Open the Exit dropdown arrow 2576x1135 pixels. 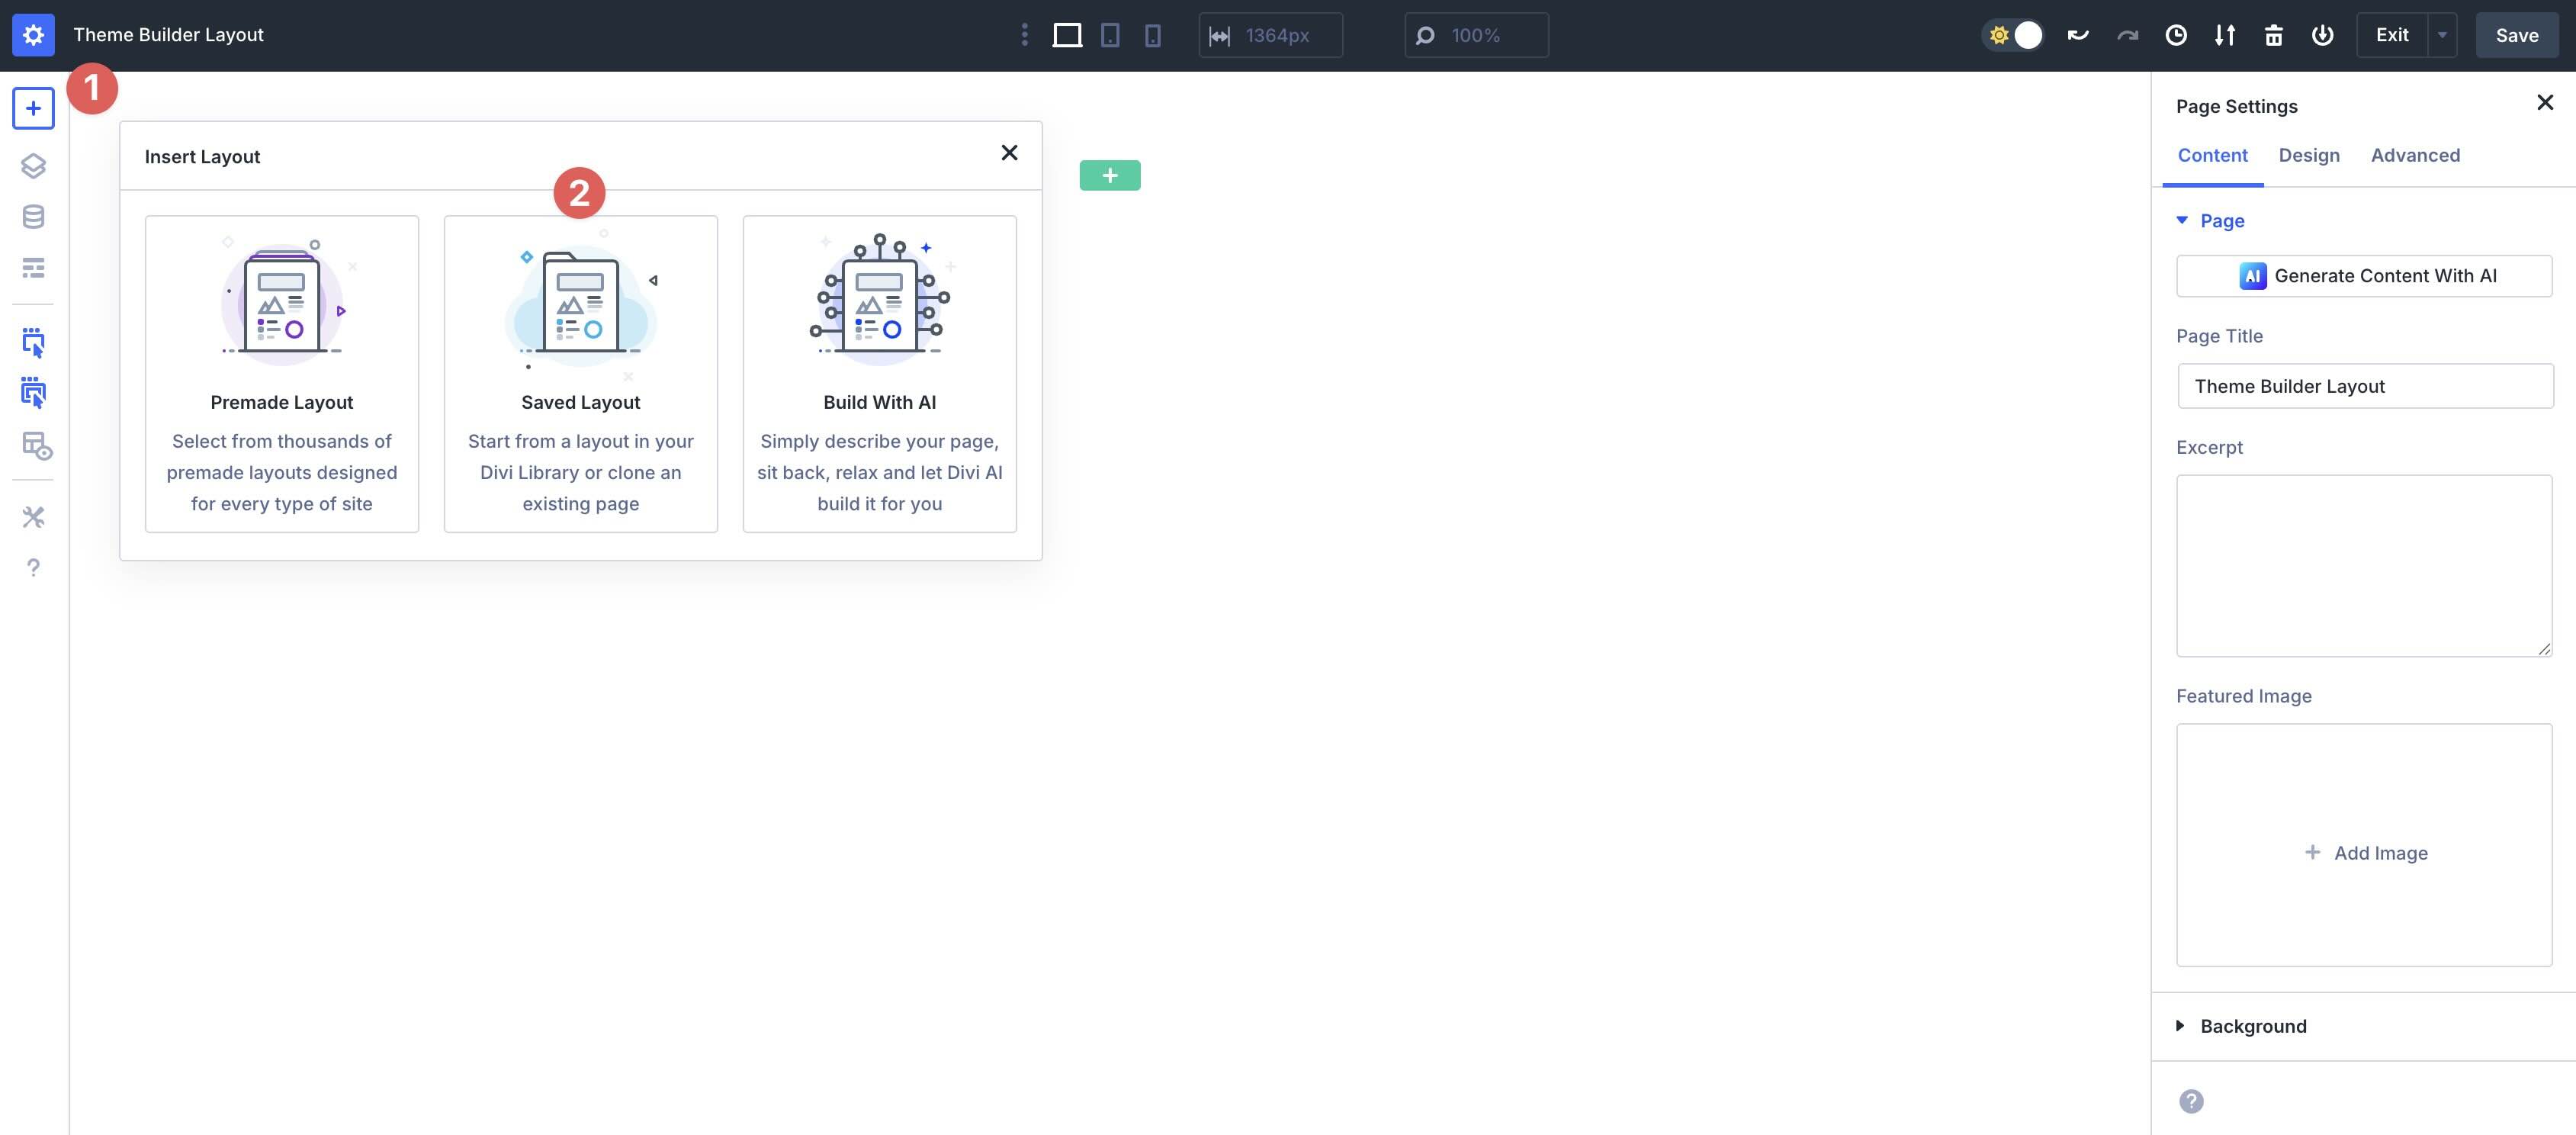point(2441,34)
